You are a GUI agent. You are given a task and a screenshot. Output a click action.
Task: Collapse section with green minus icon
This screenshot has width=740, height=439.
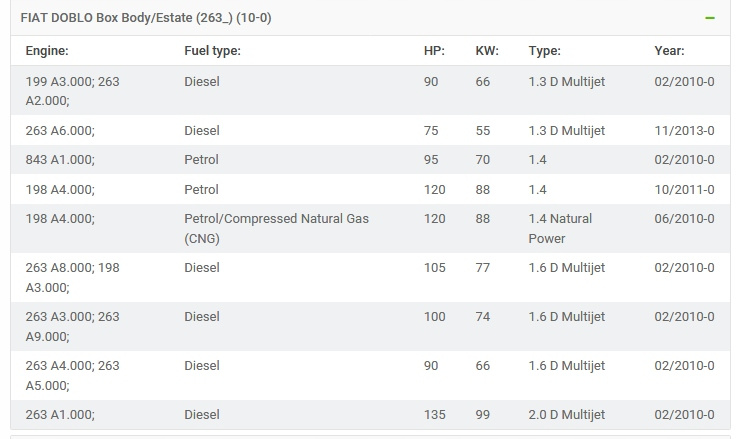709,18
